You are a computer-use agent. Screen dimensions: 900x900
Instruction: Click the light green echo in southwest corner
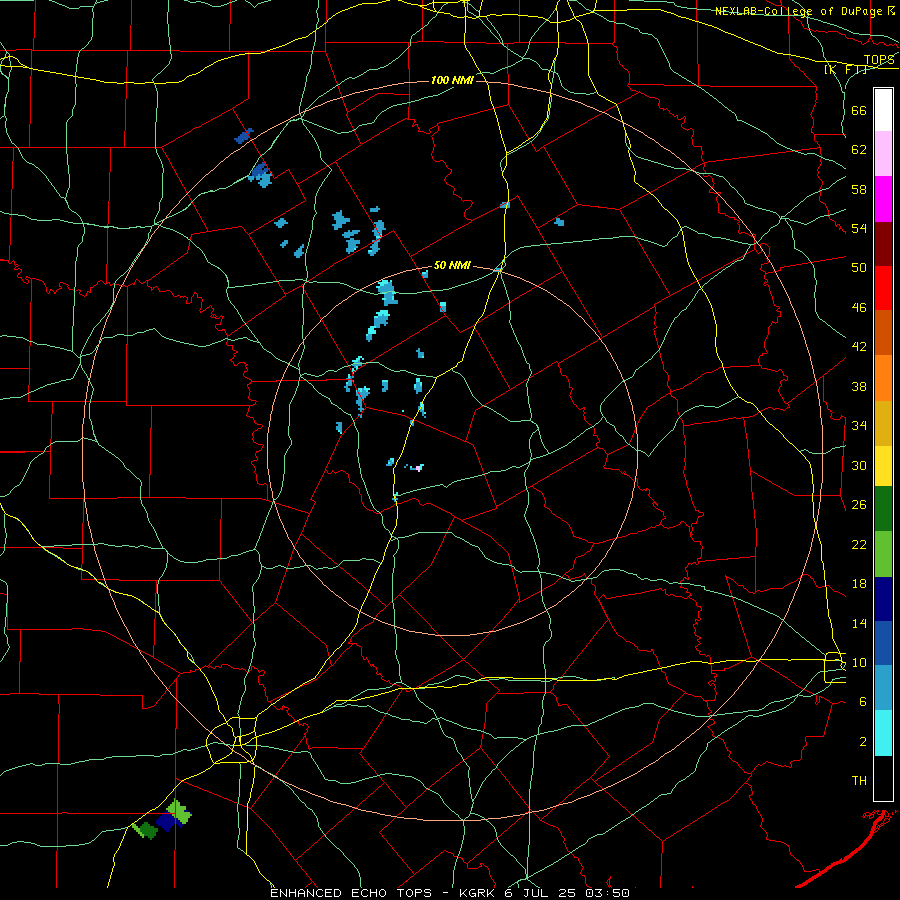click(179, 812)
